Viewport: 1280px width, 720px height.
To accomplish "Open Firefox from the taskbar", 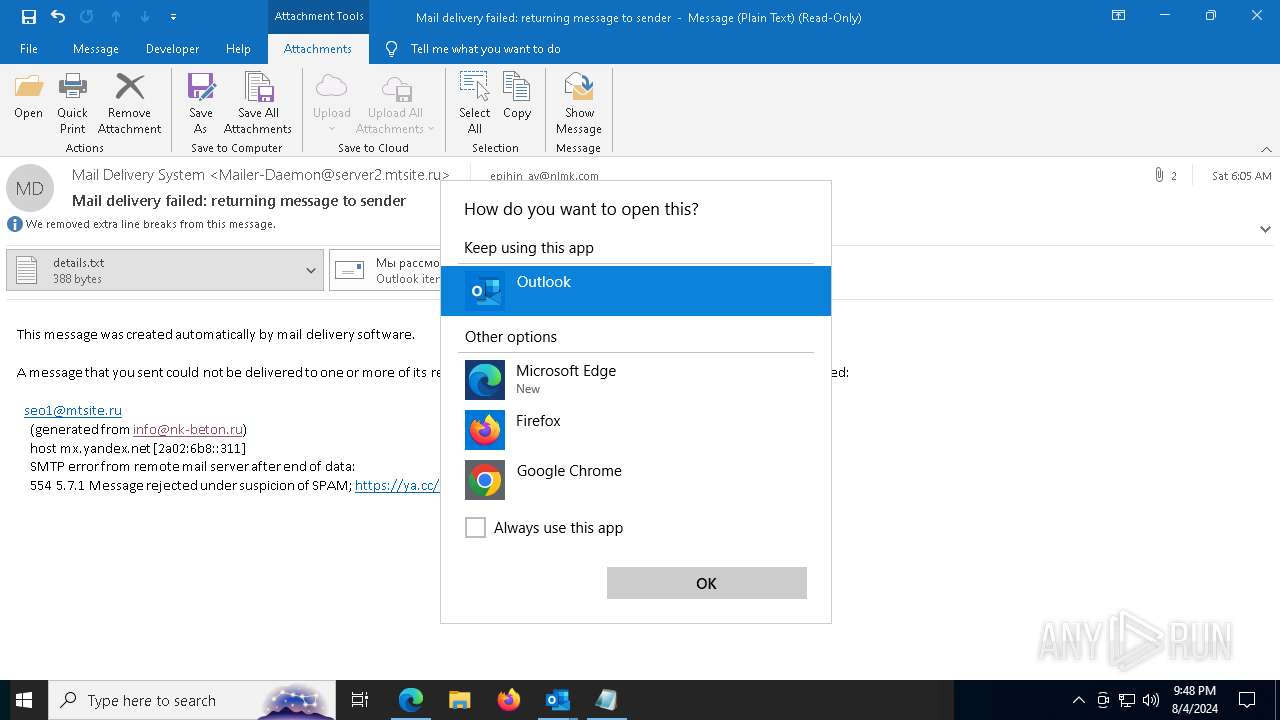I will [508, 700].
